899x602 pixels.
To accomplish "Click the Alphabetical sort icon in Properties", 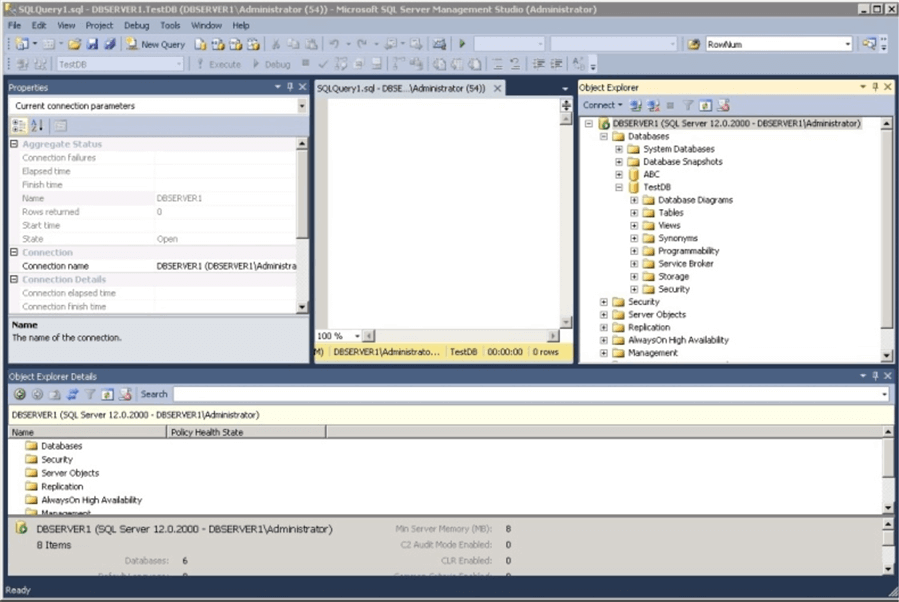I will [37, 126].
